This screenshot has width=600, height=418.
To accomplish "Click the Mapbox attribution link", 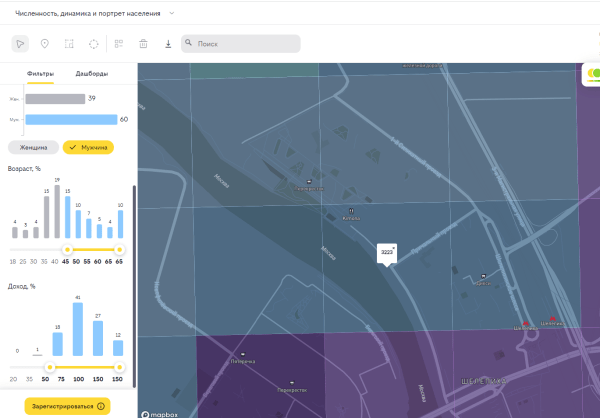I will (159, 411).
